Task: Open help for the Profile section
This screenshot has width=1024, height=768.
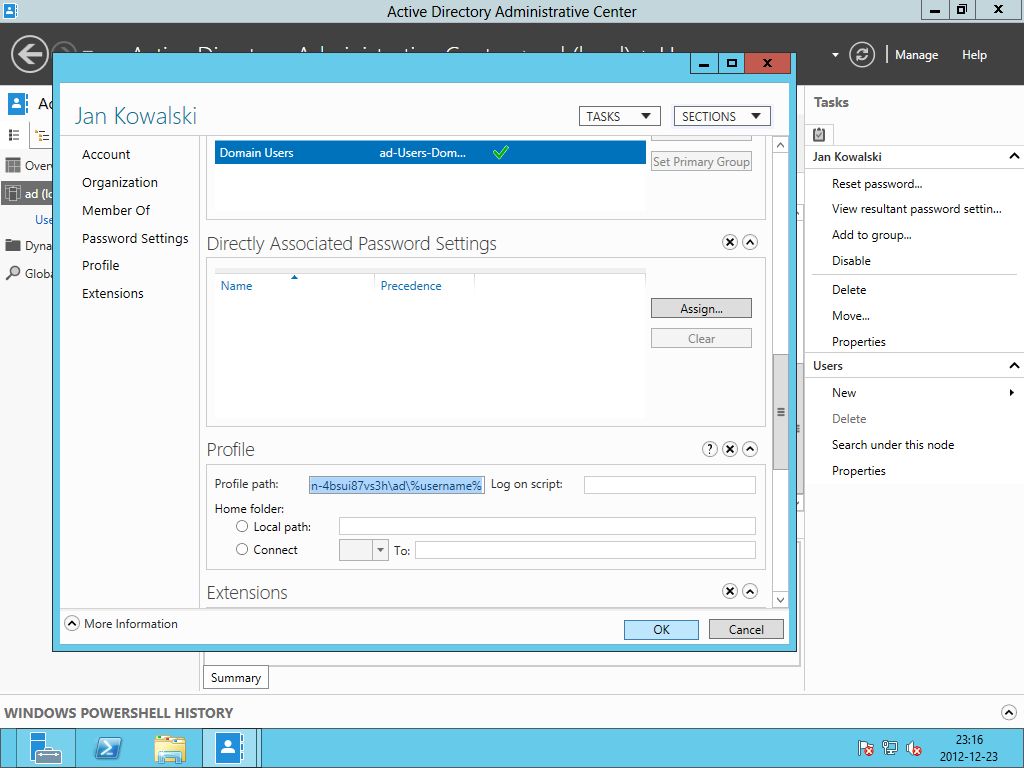Action: [709, 449]
